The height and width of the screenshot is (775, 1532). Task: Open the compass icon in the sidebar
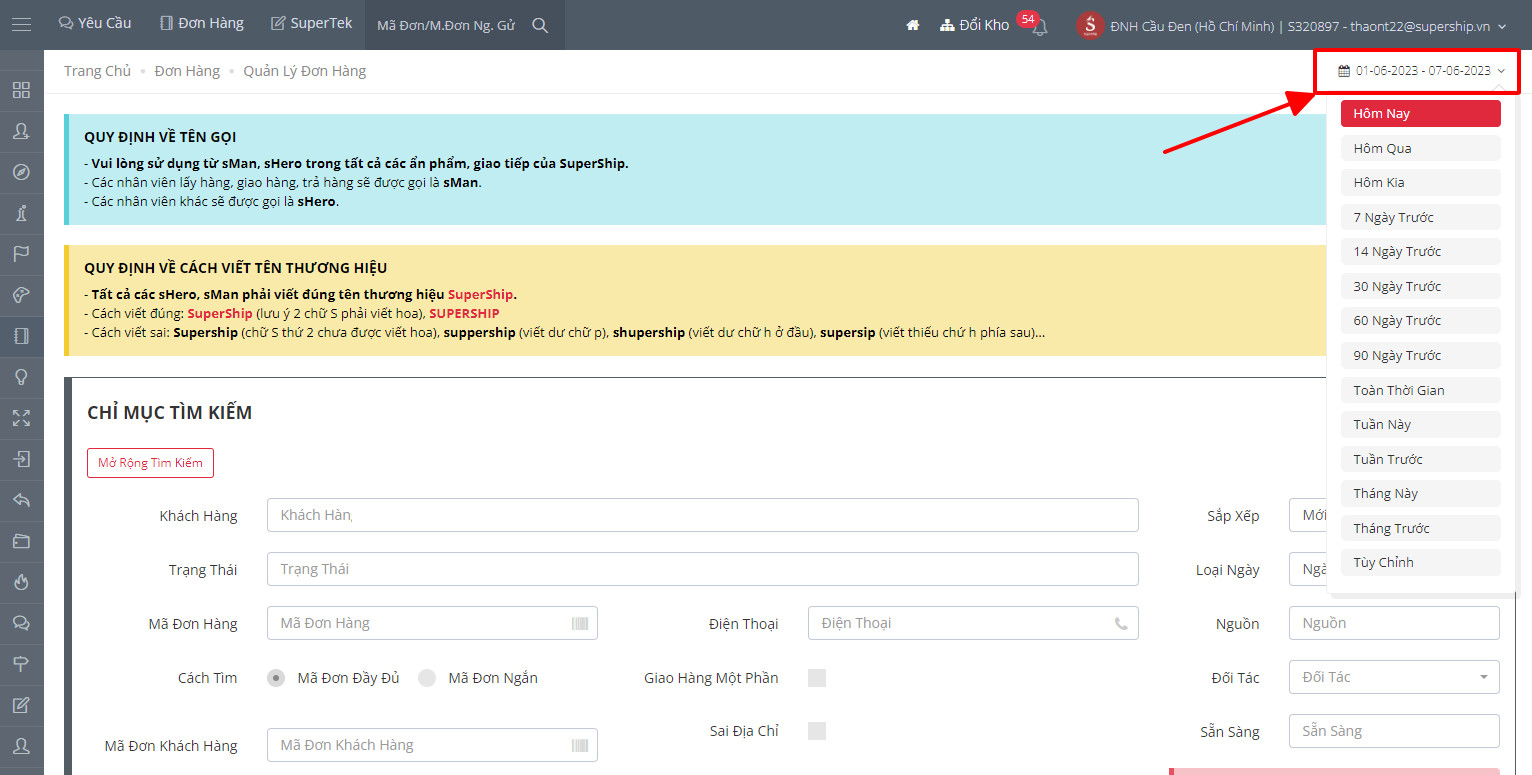pos(21,172)
